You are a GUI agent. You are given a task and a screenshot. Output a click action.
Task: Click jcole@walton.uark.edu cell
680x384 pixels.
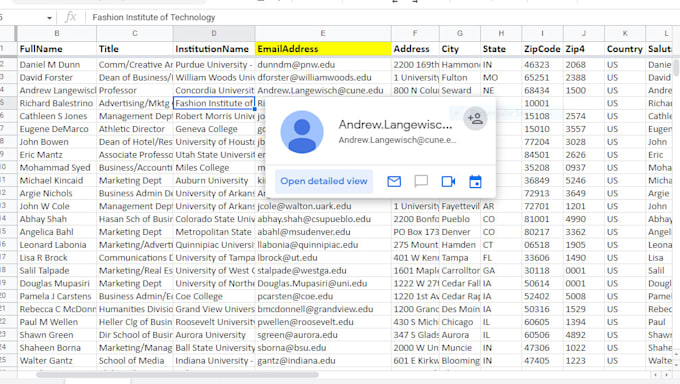(323, 206)
